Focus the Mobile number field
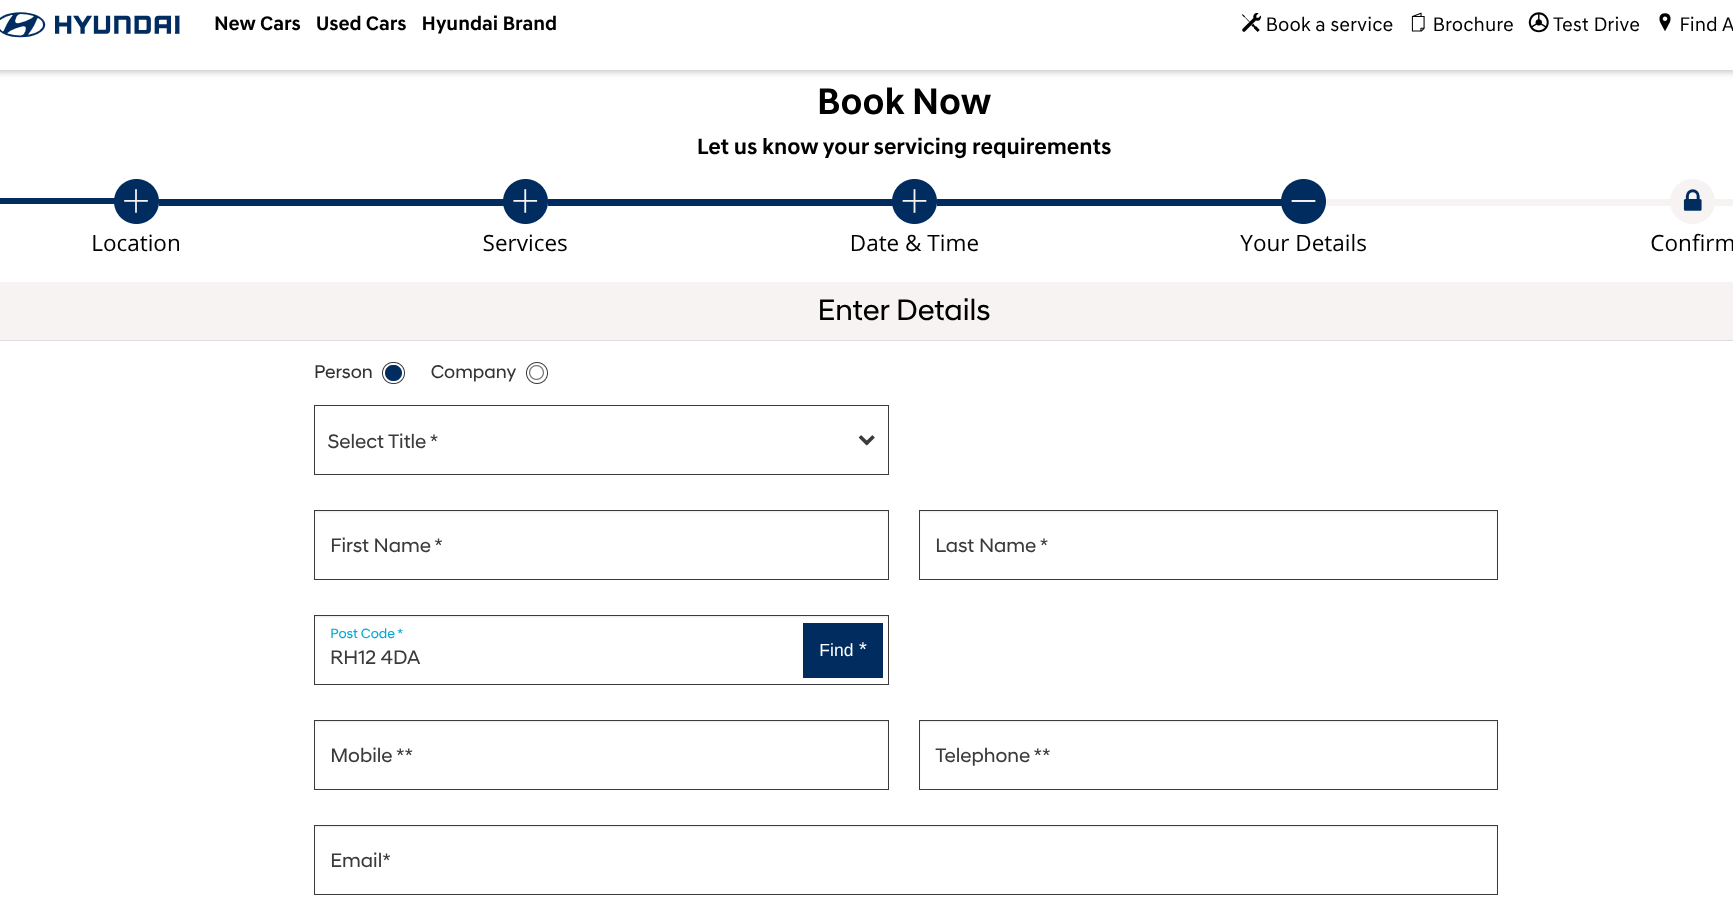The image size is (1733, 908). (601, 755)
